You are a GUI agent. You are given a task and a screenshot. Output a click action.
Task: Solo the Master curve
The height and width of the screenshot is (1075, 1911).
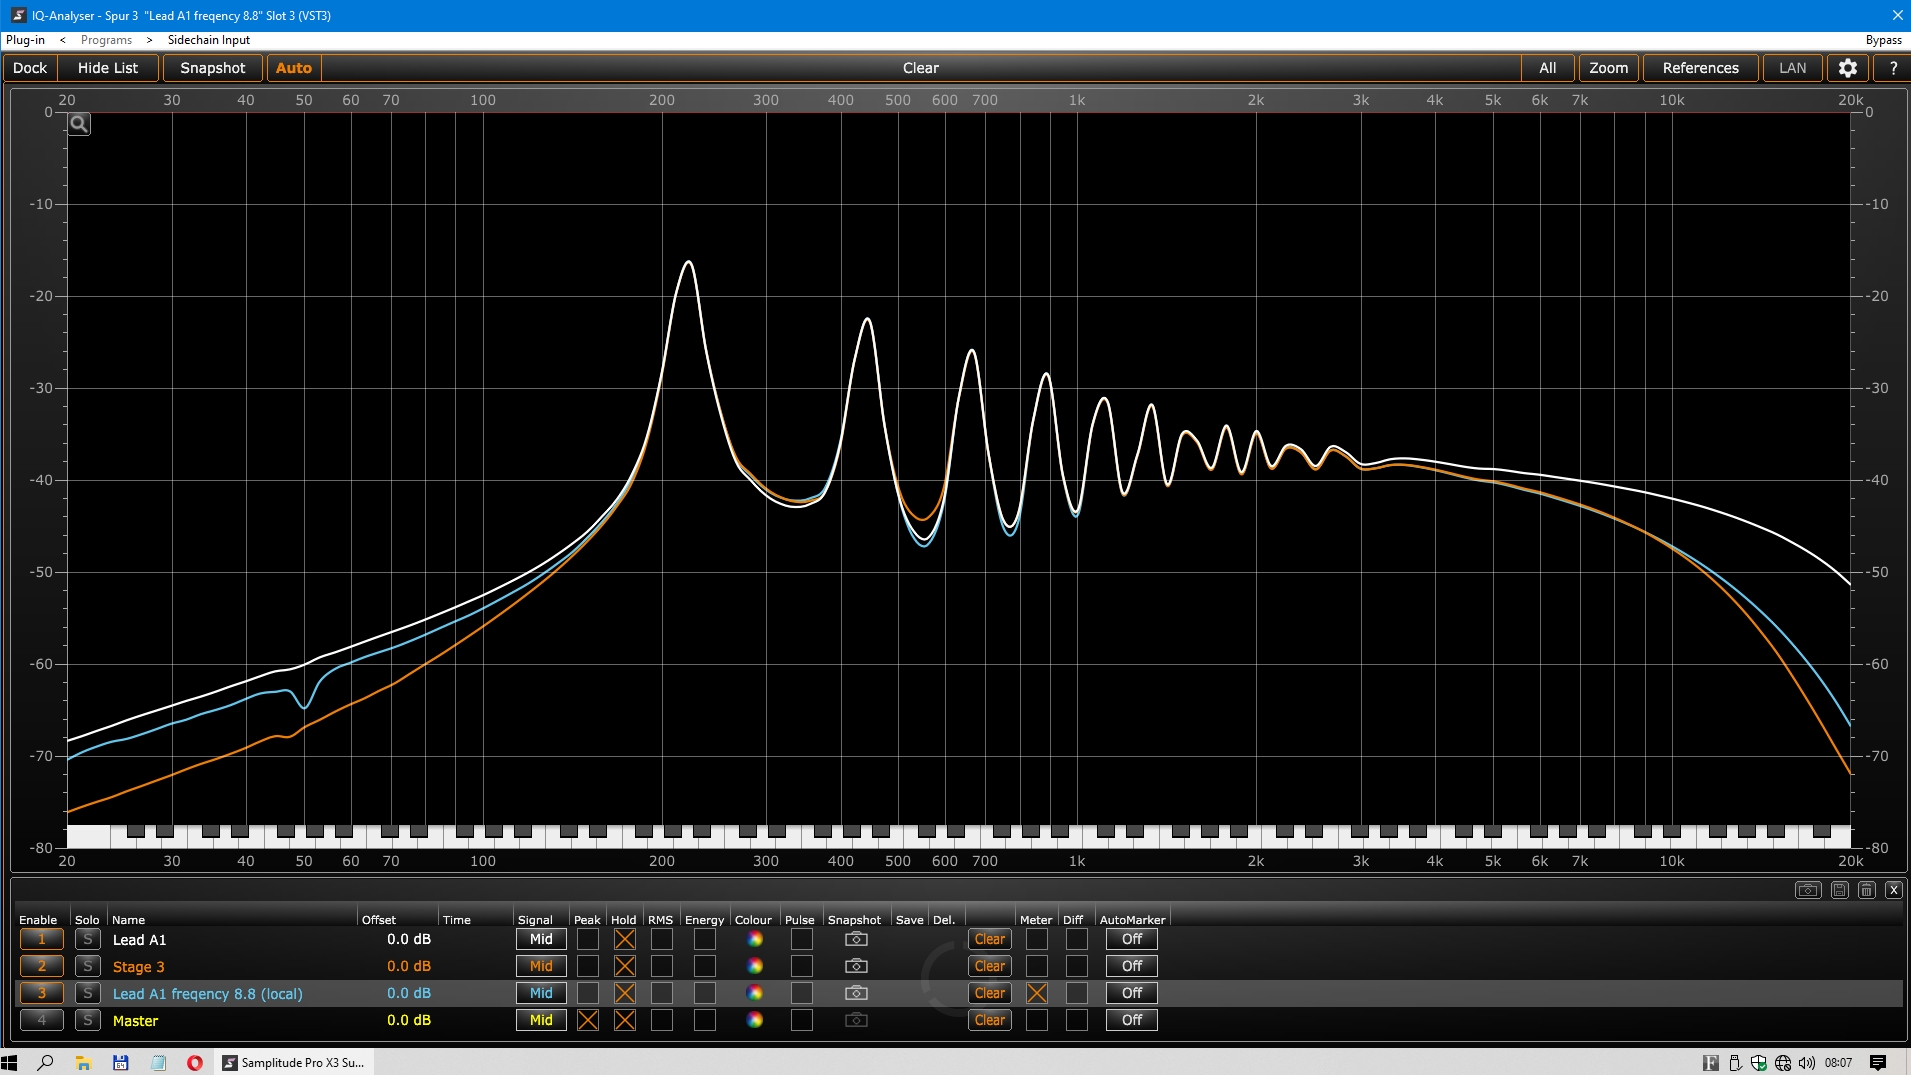(88, 1020)
